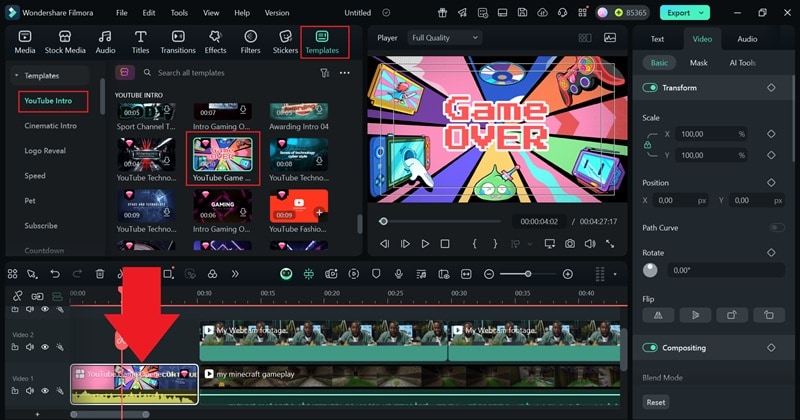The height and width of the screenshot is (420, 800).
Task: Click the Rotate dial knob
Action: [650, 270]
